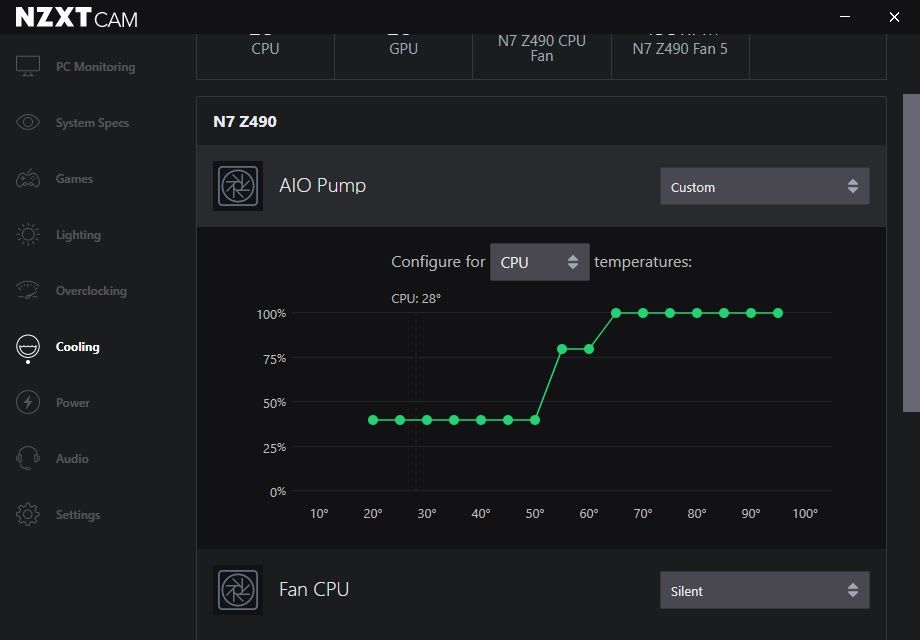Image resolution: width=920 pixels, height=640 pixels.
Task: Click the 25% axis label
Action: click(274, 448)
